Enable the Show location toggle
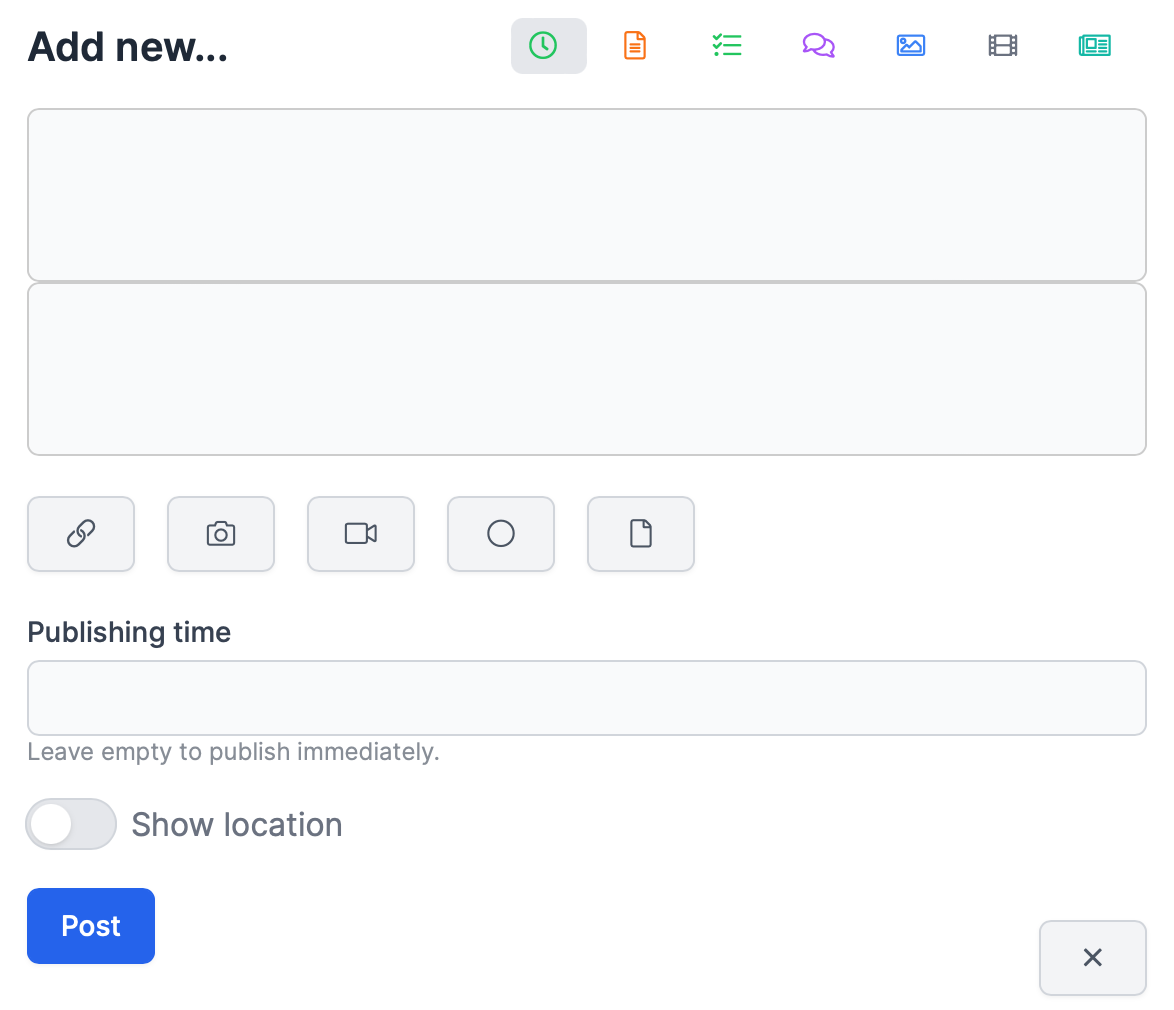Viewport: 1174px width, 1010px height. point(71,824)
